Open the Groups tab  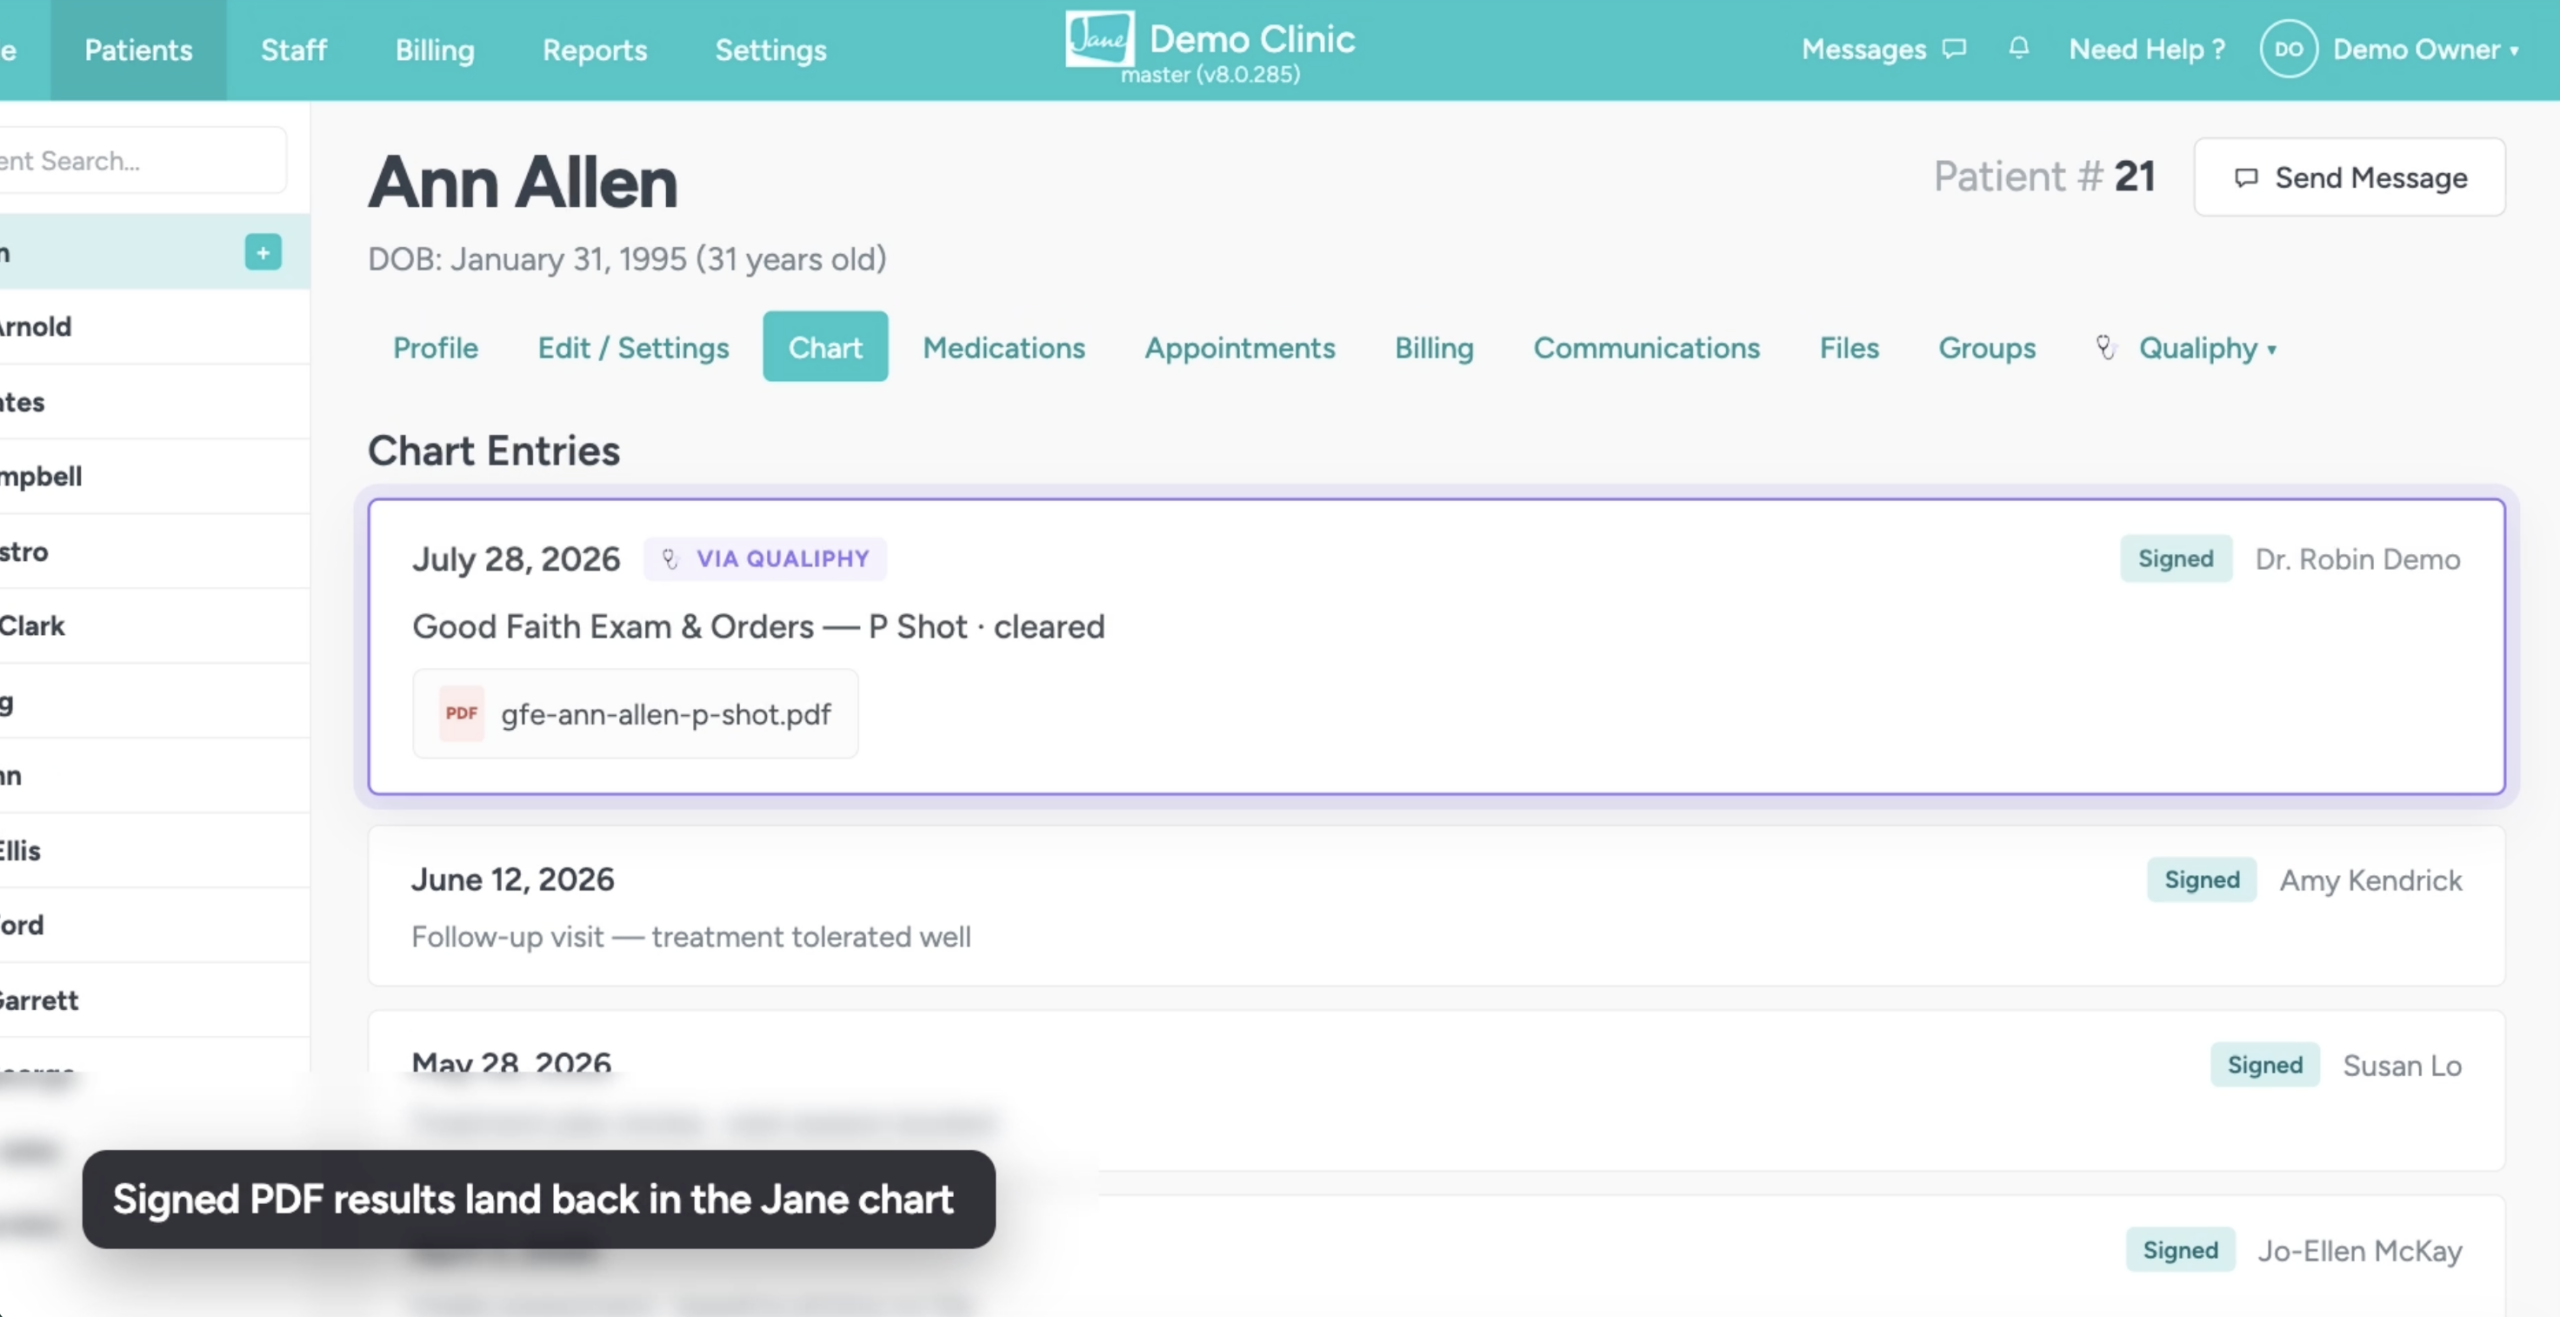click(x=1987, y=347)
